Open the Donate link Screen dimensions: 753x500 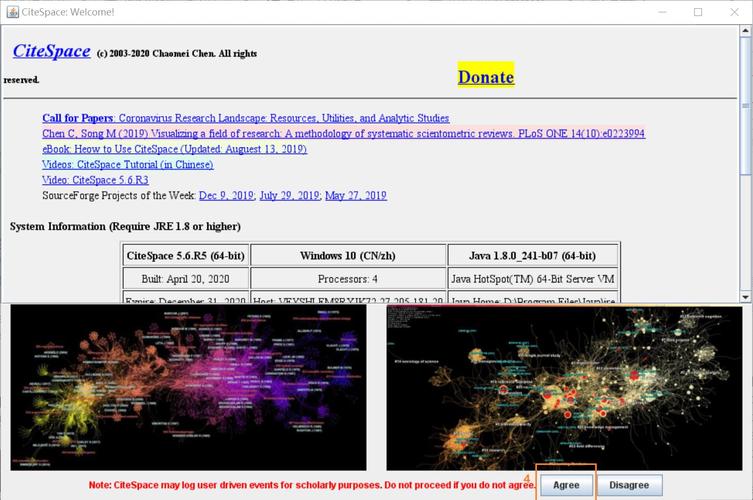pos(485,76)
